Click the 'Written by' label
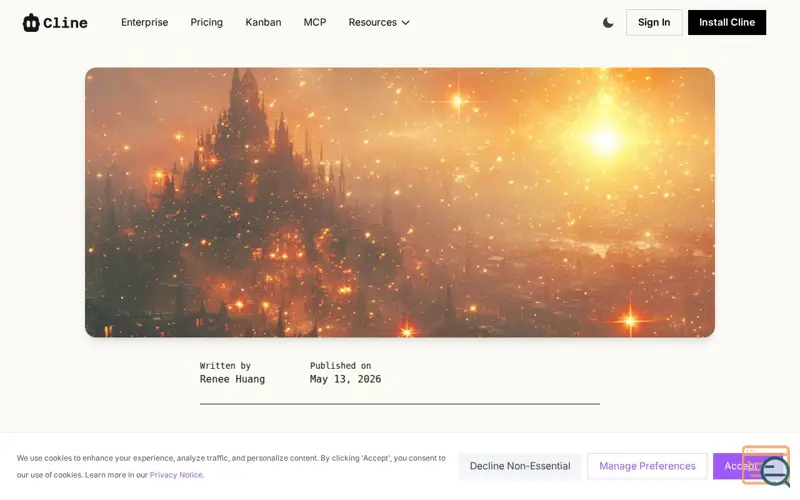 [x=225, y=366]
